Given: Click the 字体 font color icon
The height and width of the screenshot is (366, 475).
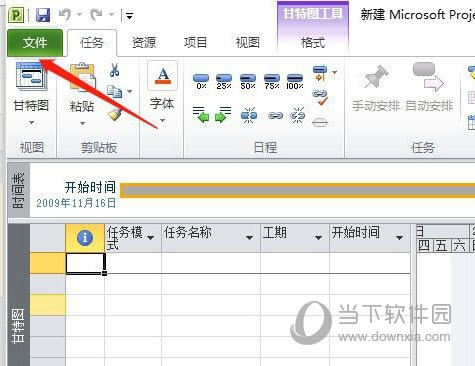Looking at the screenshot, I should [x=163, y=77].
